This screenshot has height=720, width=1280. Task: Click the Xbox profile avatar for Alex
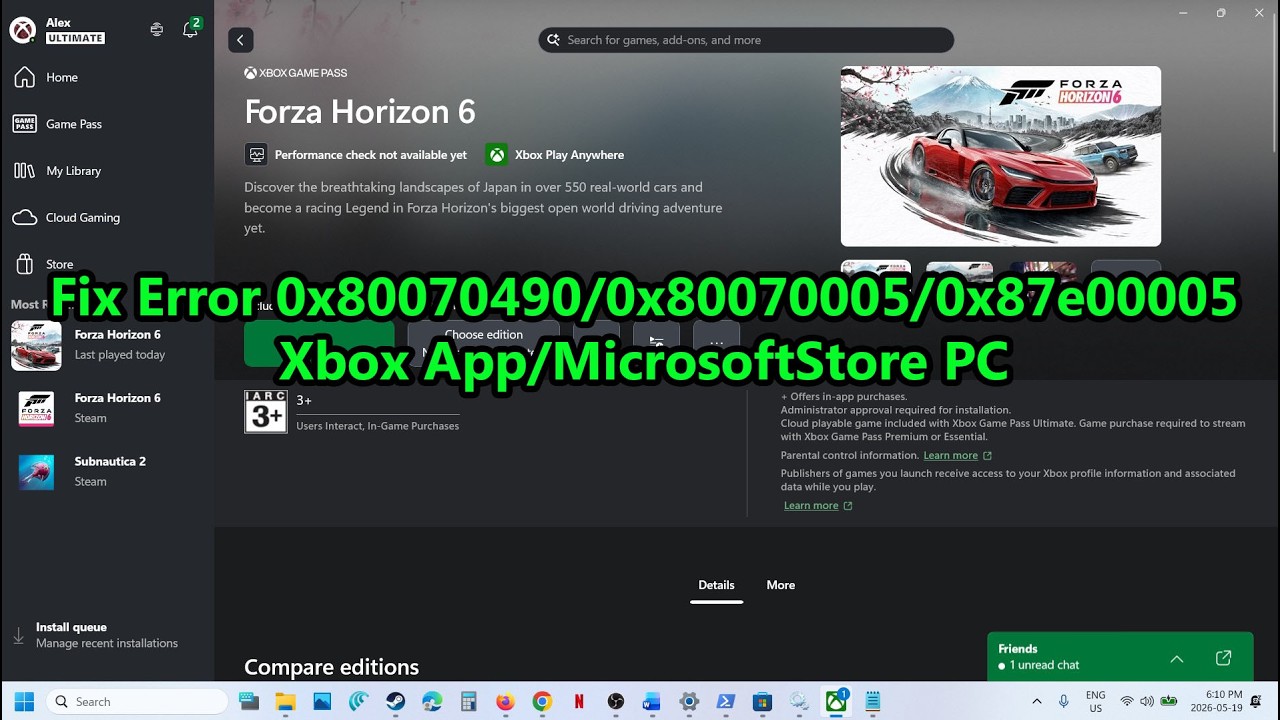click(x=23, y=30)
